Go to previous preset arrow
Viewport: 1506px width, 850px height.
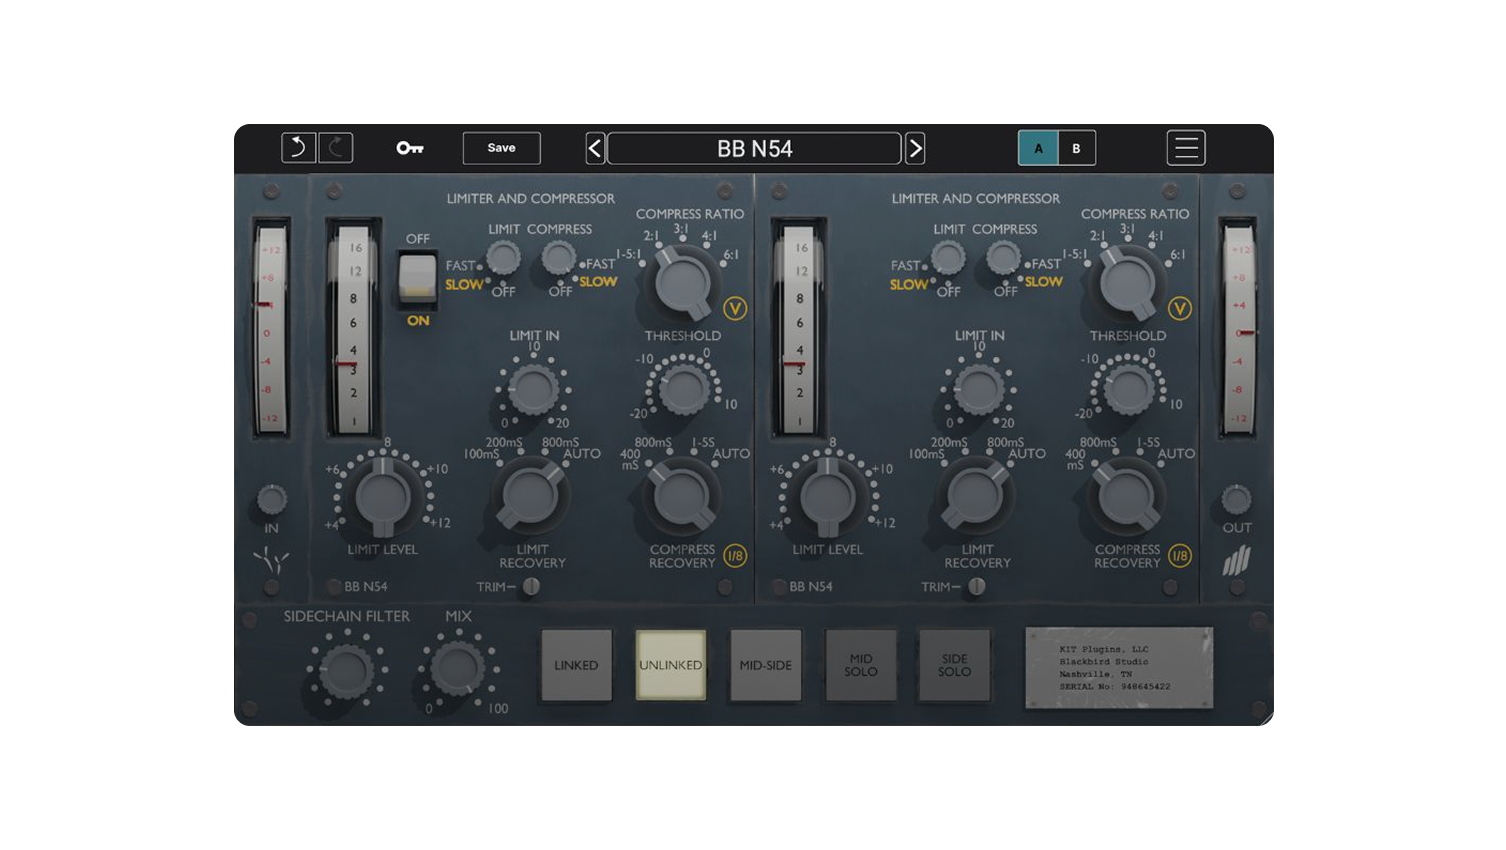[x=595, y=148]
